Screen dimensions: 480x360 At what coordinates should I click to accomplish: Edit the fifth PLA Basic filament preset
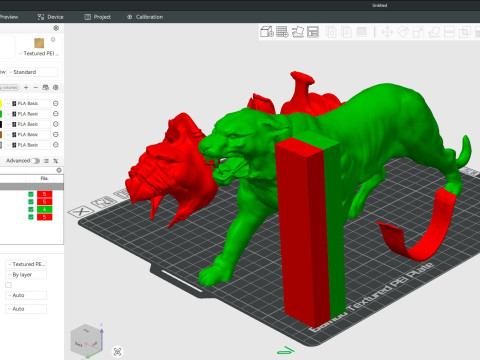tap(56, 145)
